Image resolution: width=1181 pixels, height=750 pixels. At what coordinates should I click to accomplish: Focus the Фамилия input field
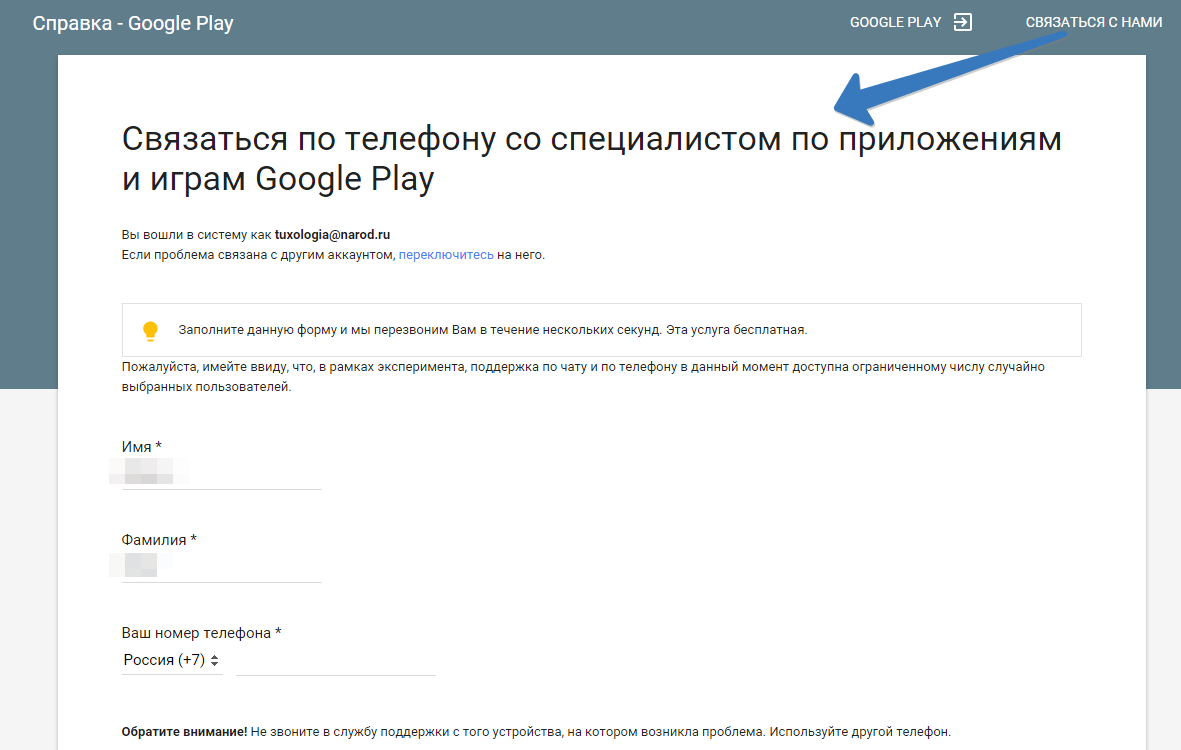[221, 566]
